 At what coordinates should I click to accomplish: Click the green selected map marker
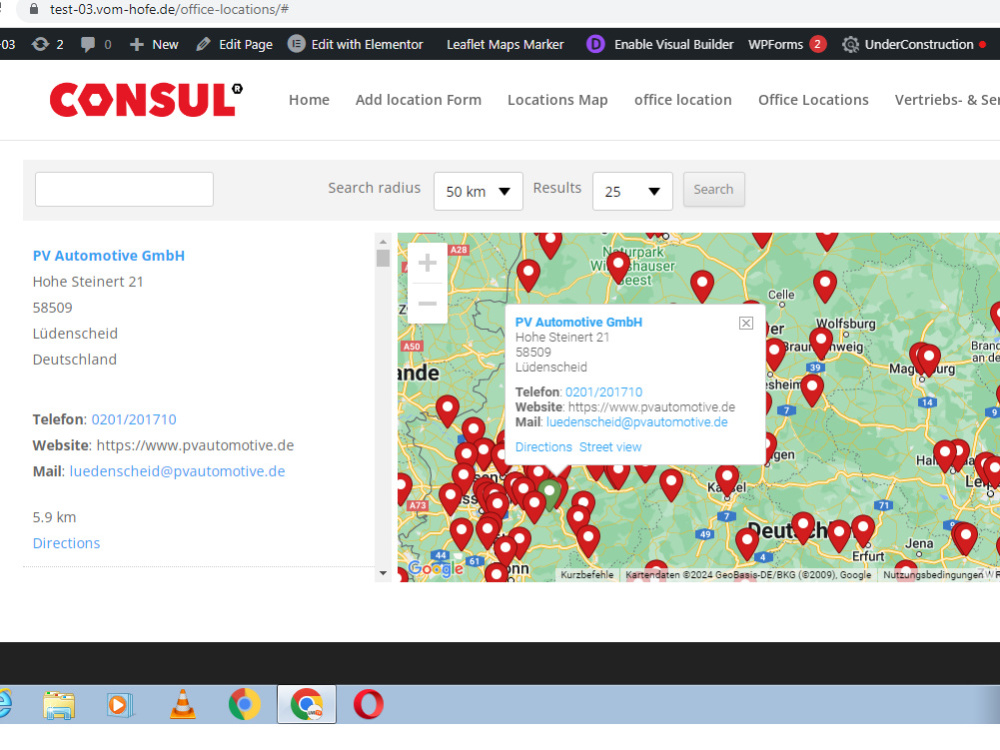(549, 495)
